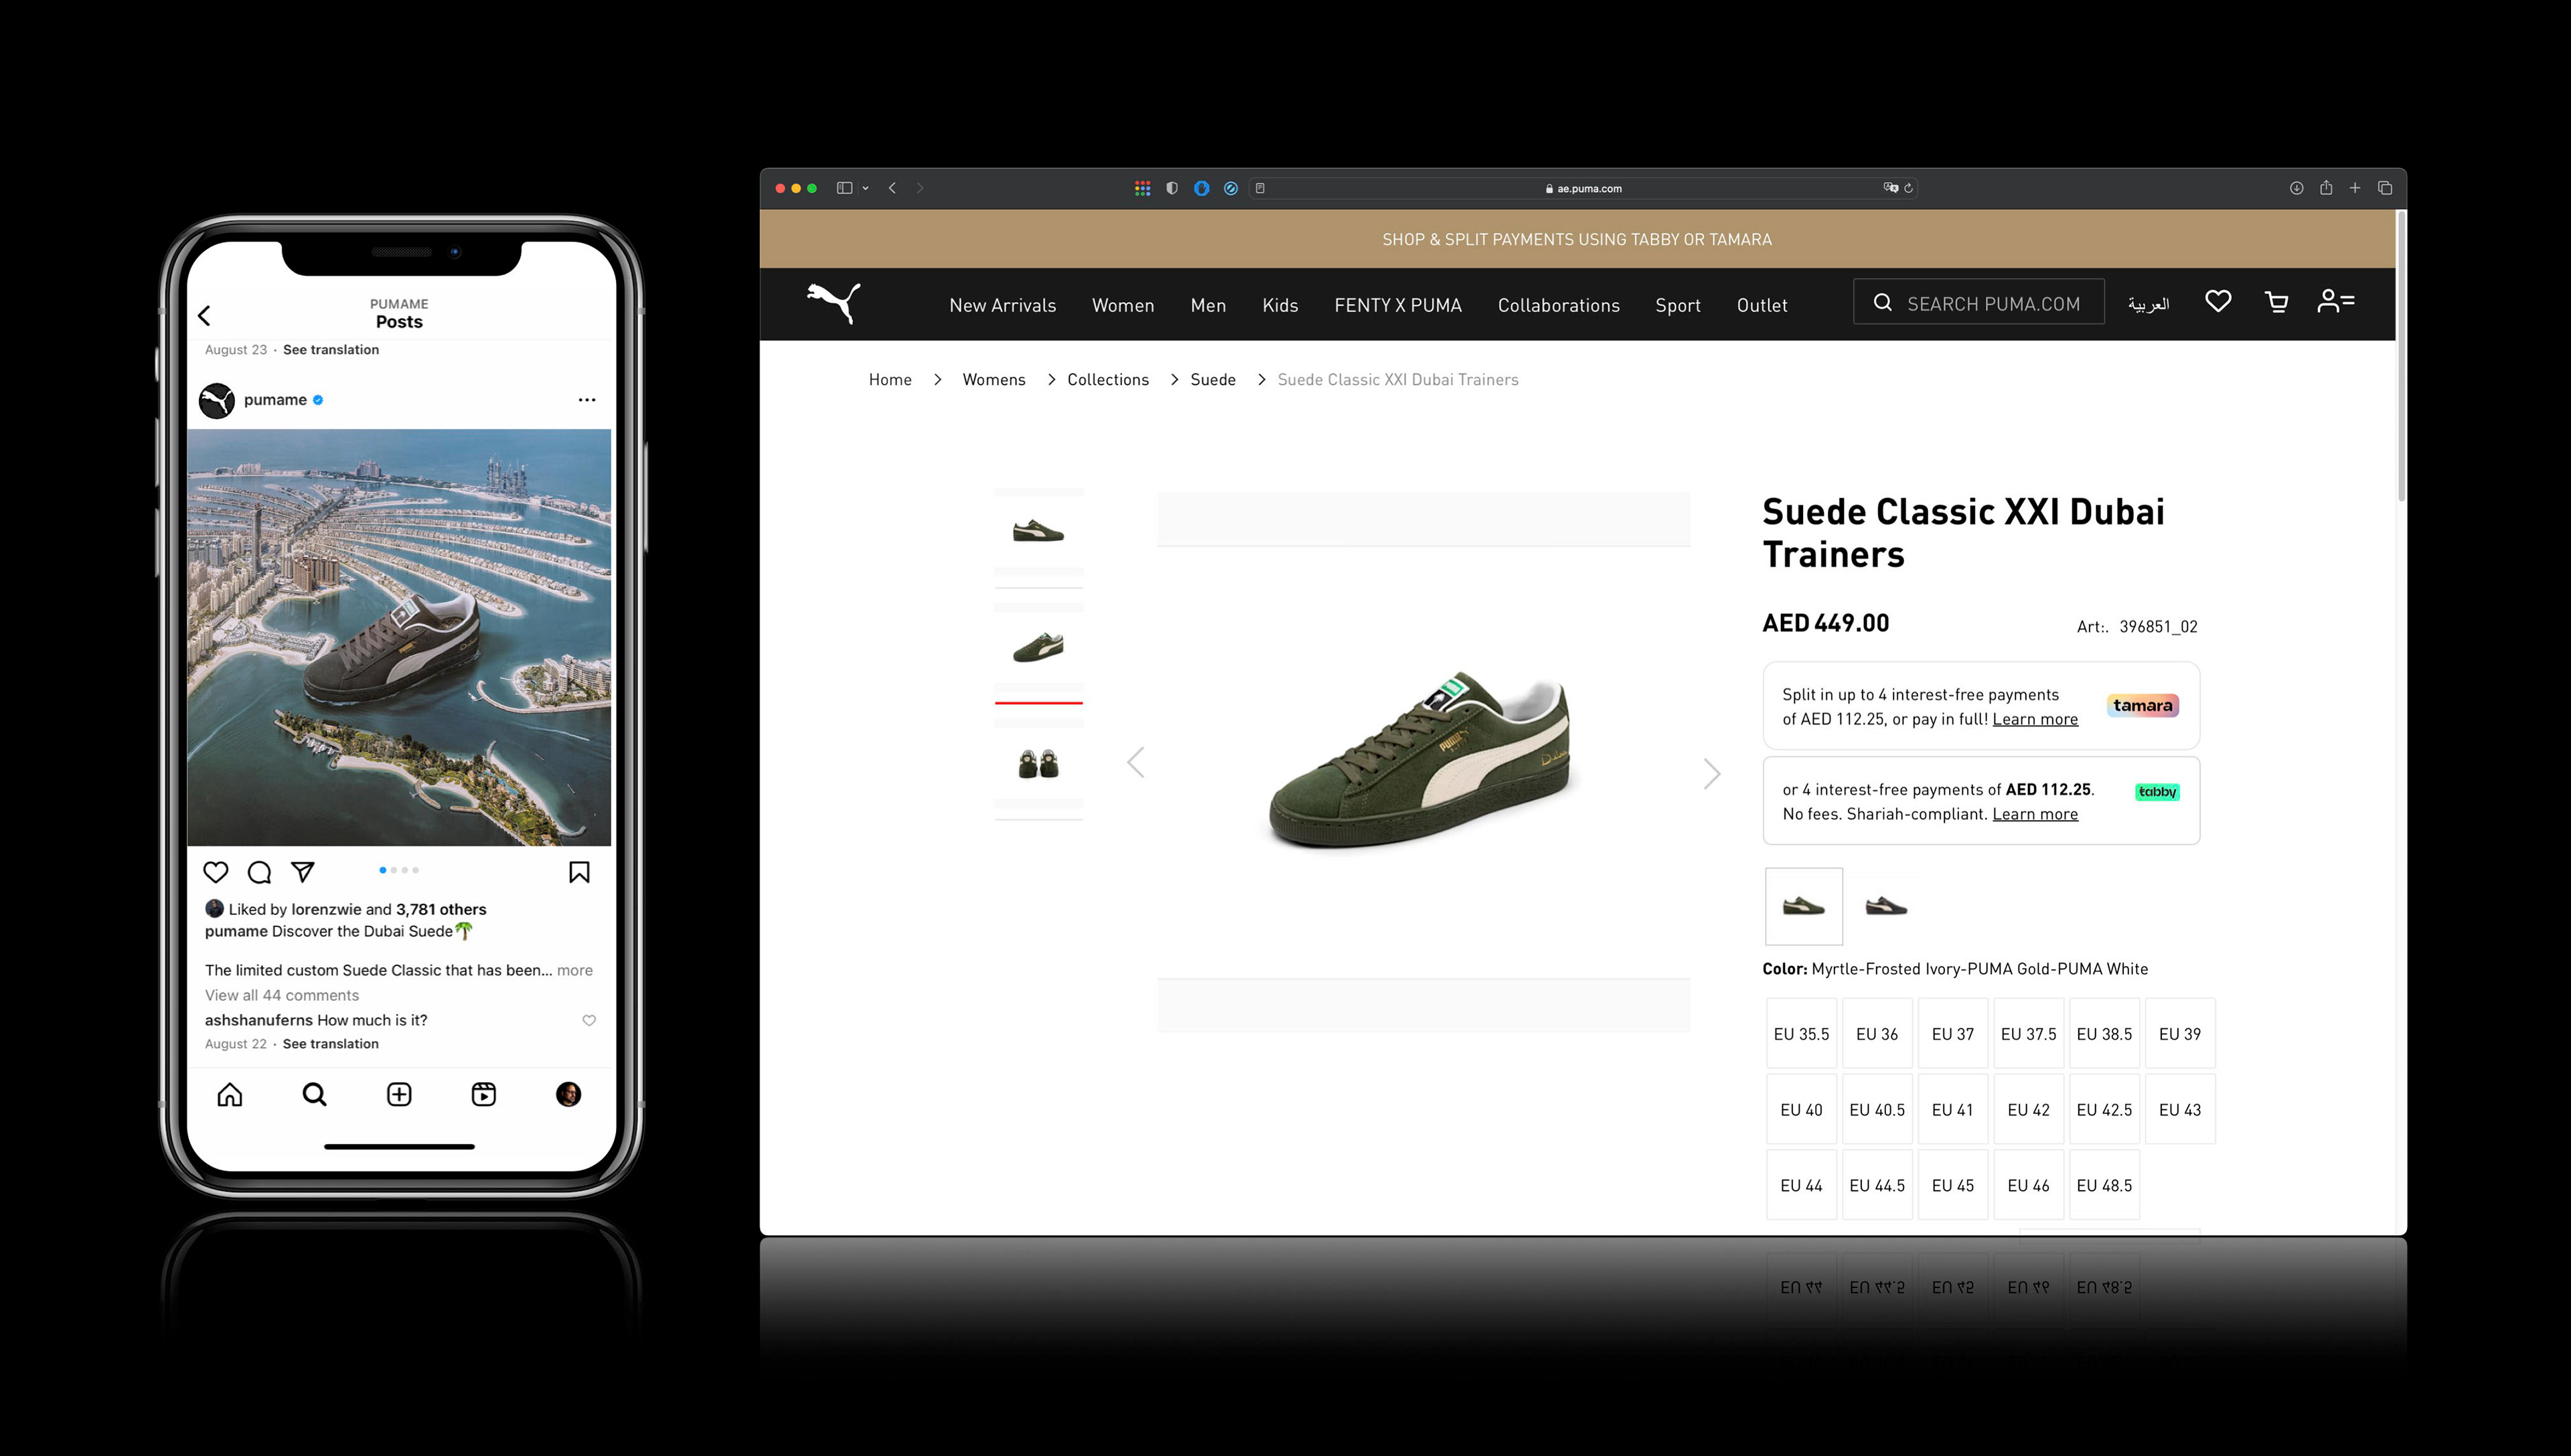2571x1456 pixels.
Task: Open the Outlet menu
Action: [1762, 305]
